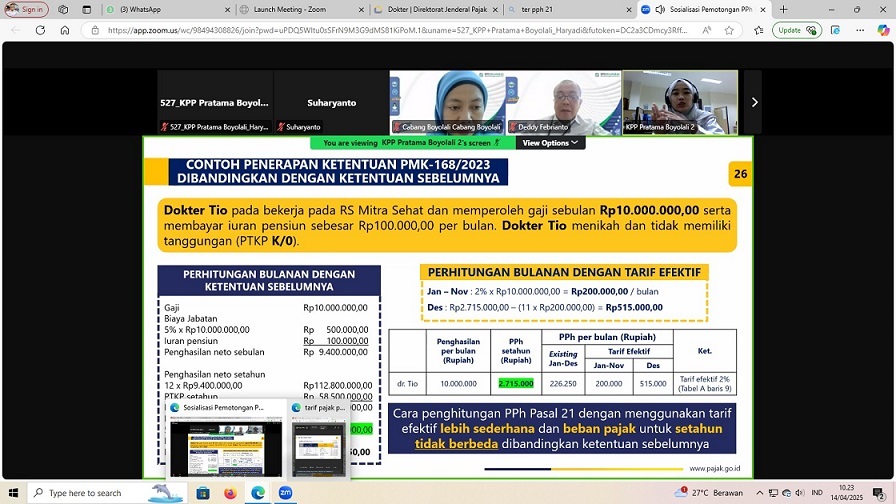Click the Edge Update button

[x=796, y=30]
